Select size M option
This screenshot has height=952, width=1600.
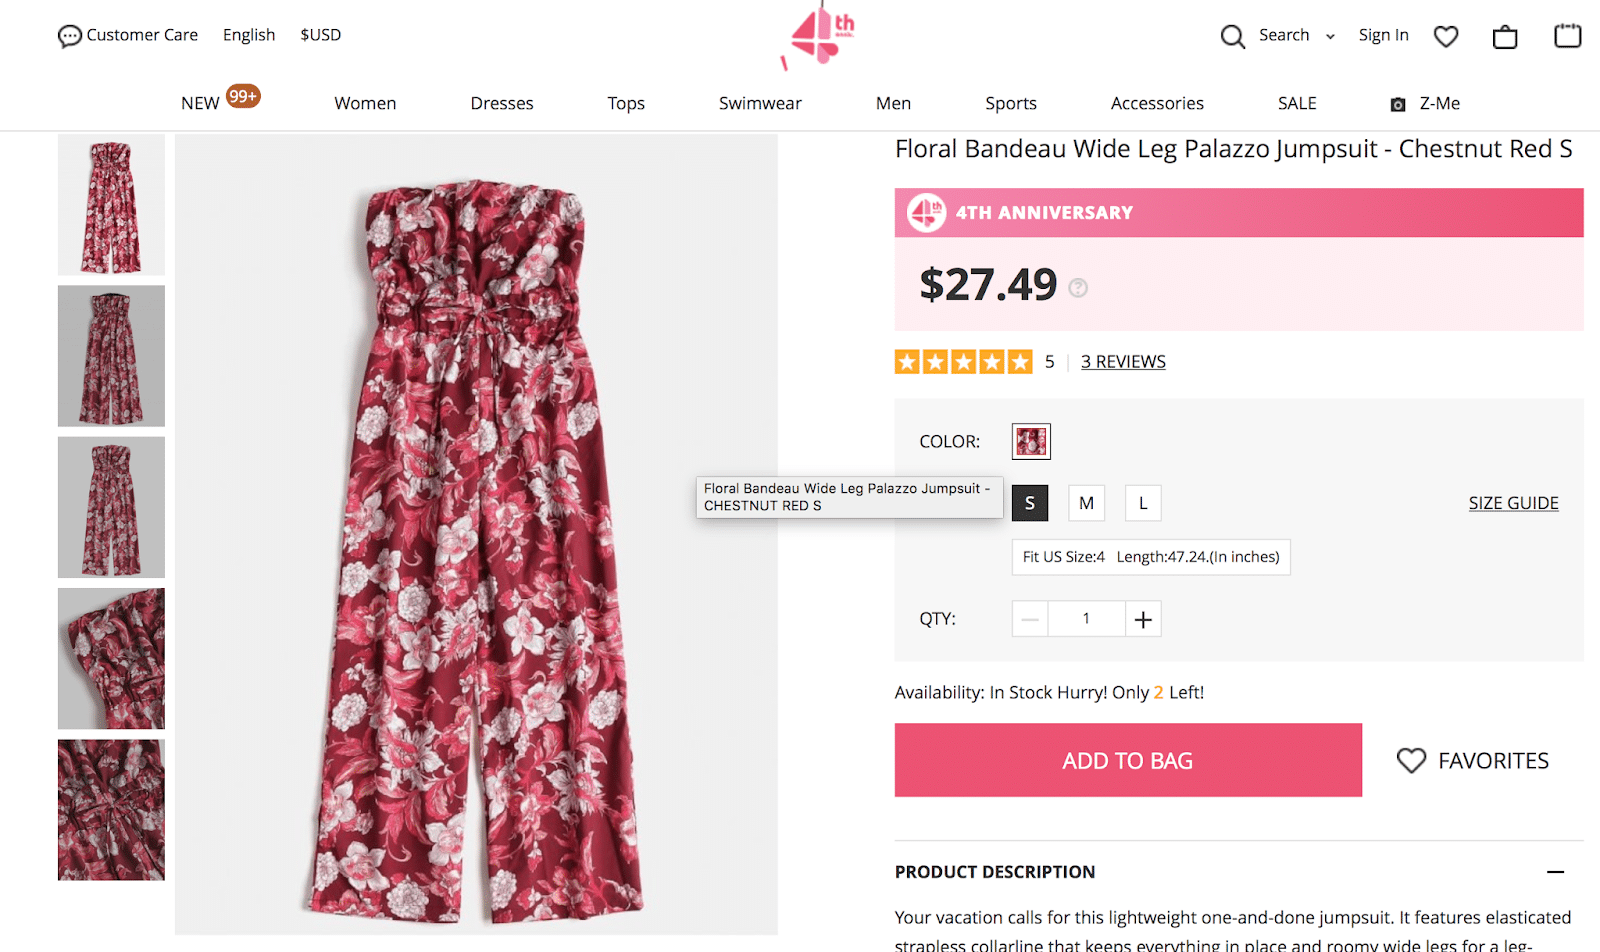click(x=1086, y=503)
